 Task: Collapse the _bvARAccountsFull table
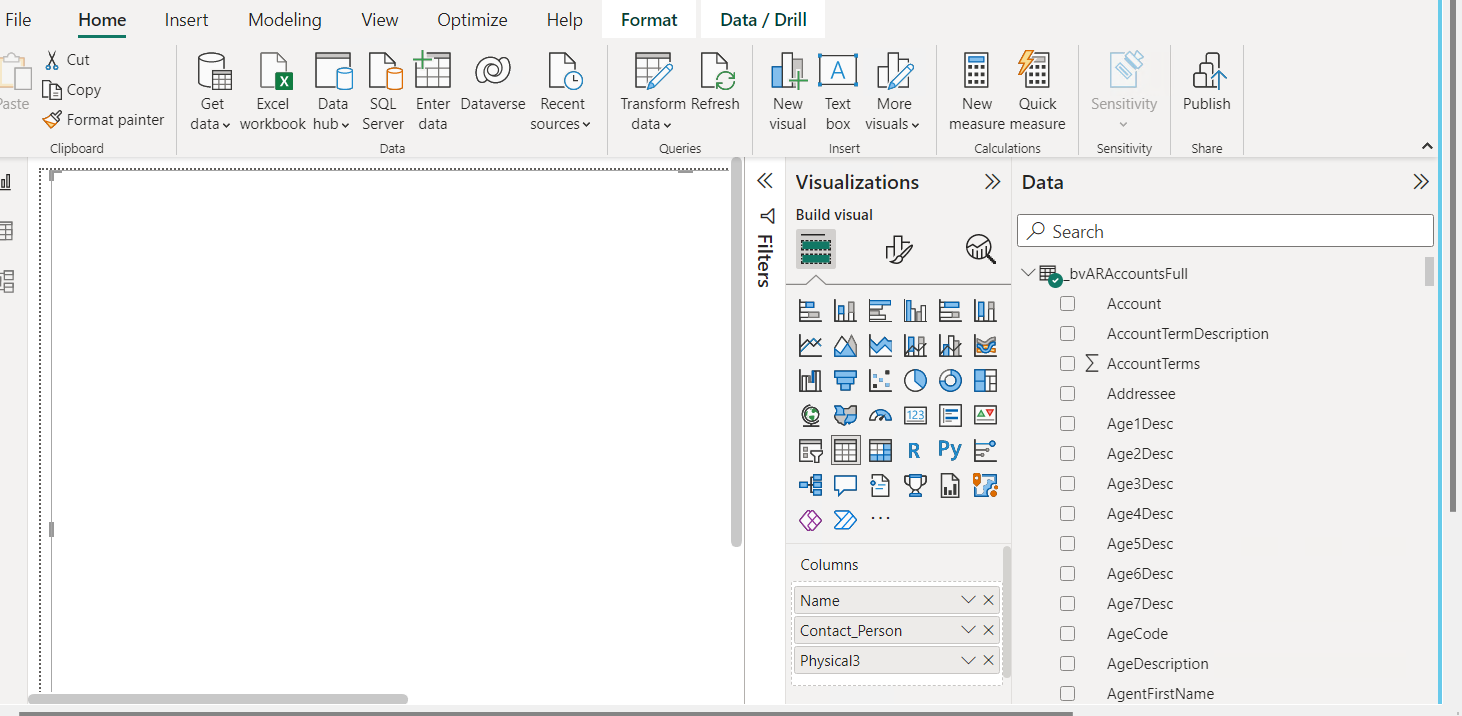pyautogui.click(x=1028, y=273)
